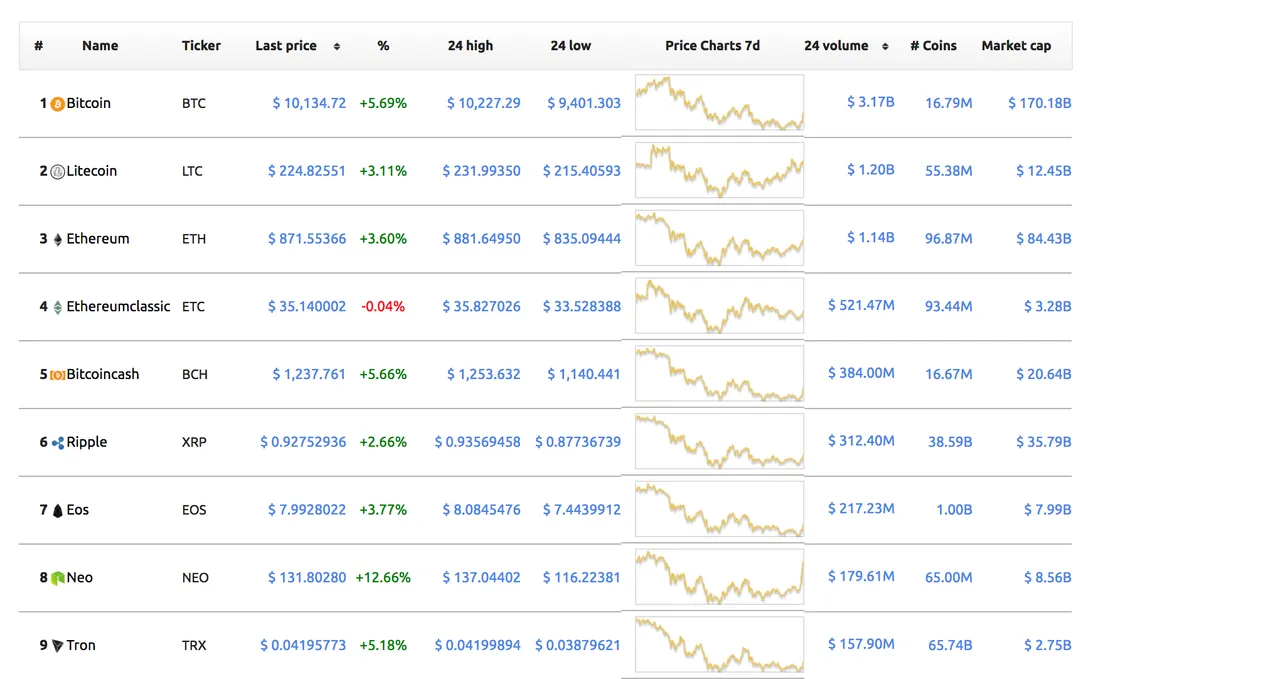Click Eos 24 high $ 8.0845476
Screen dimensions: 1280x679
(x=482, y=510)
